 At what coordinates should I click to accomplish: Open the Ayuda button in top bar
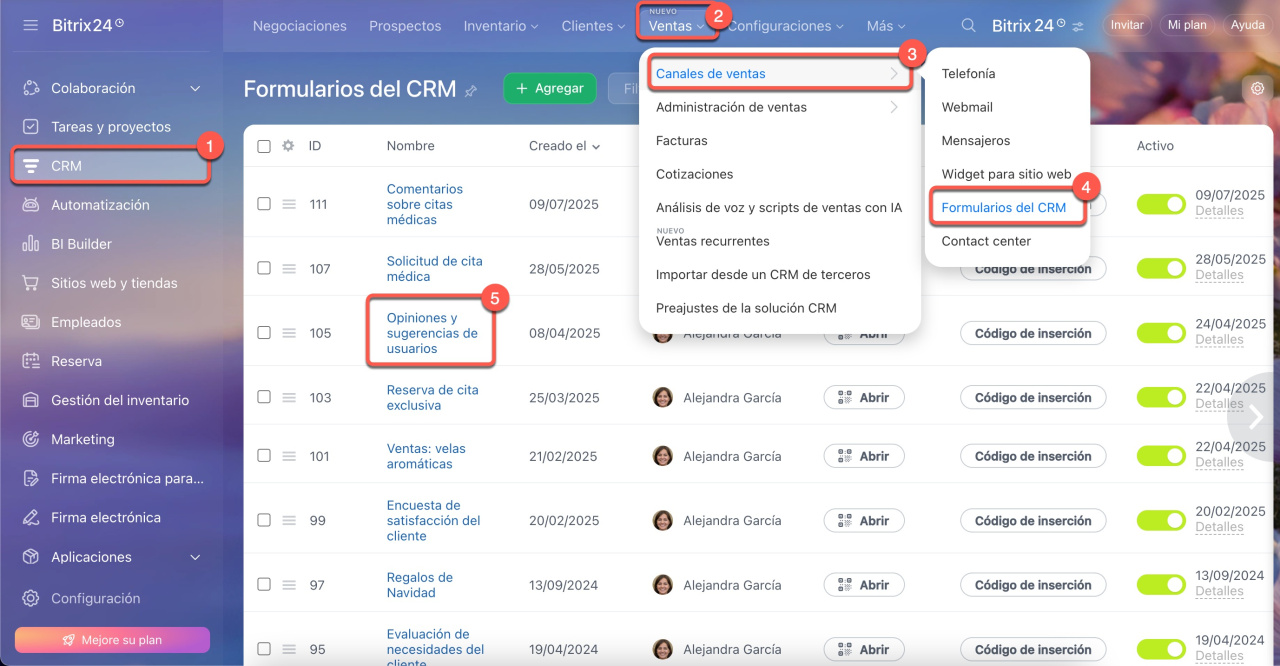(1247, 25)
